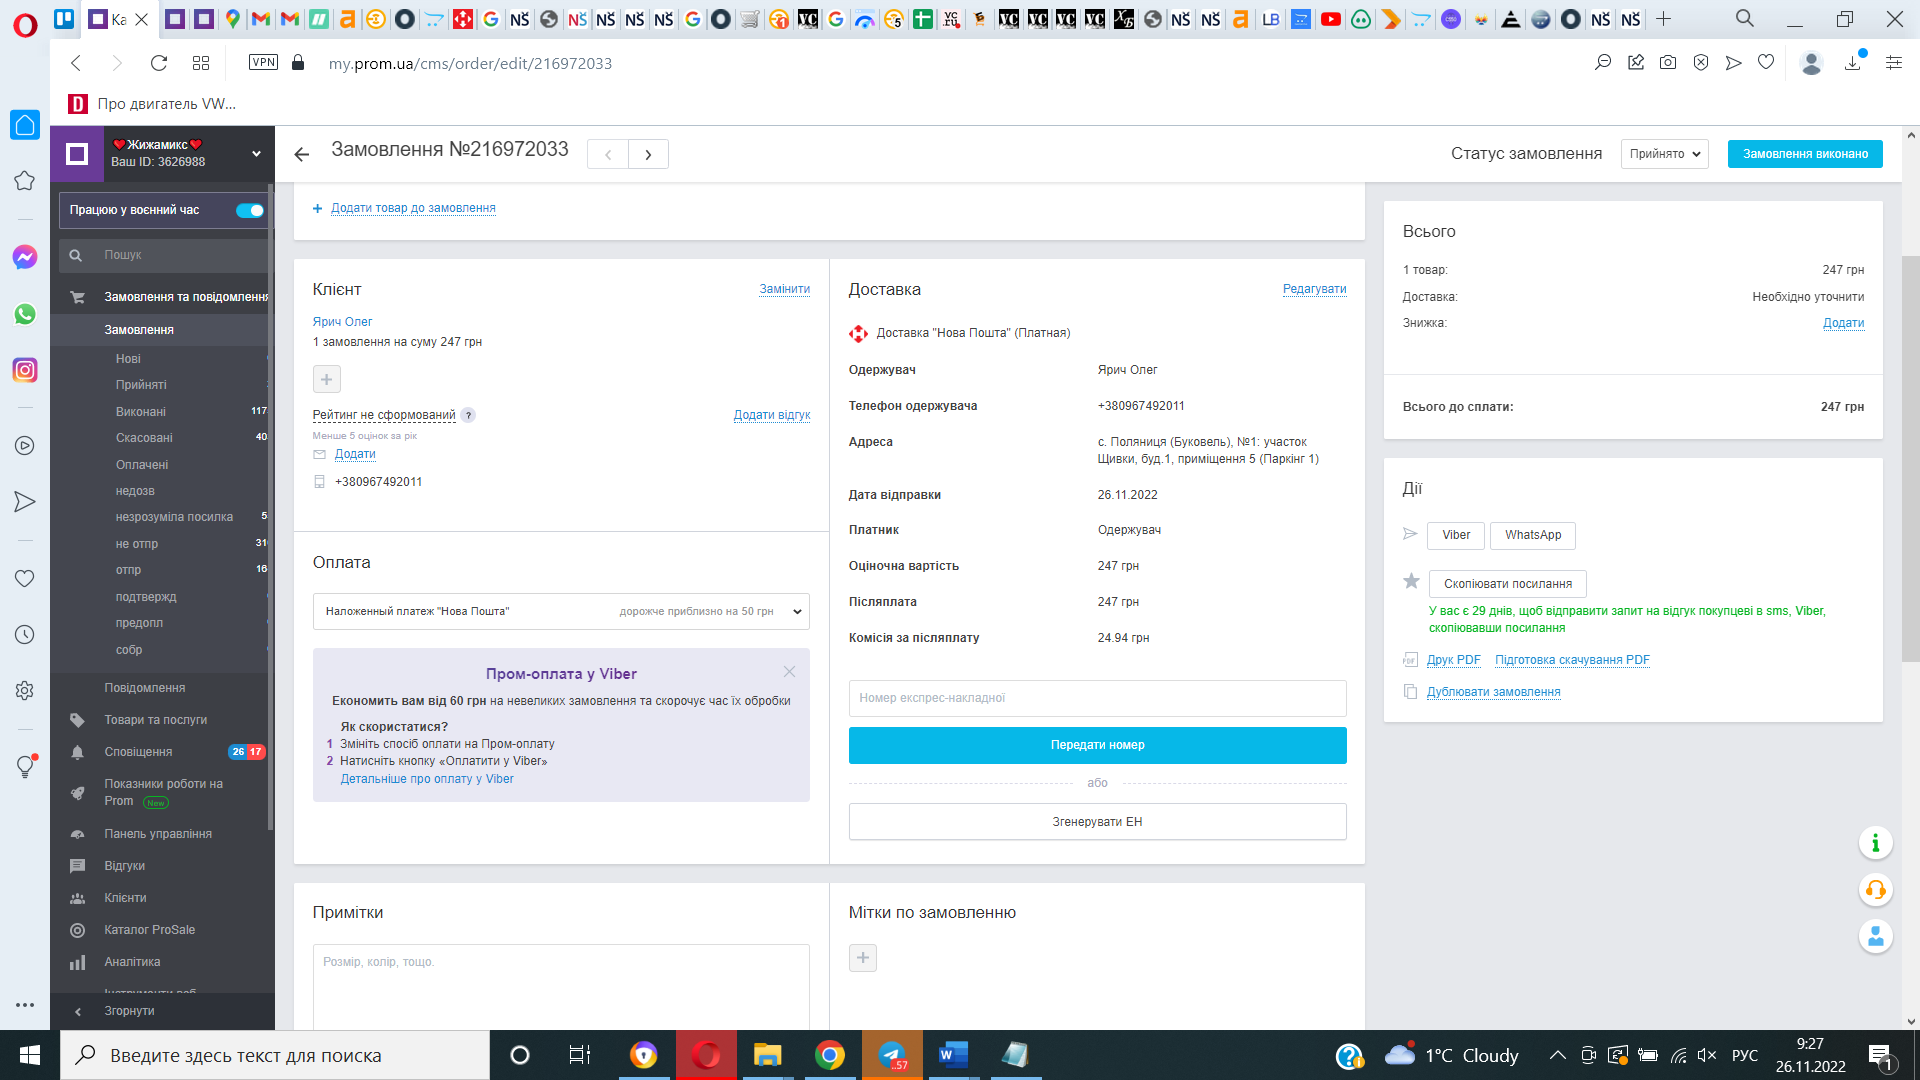Open WhatsApp in Opera sidebar

pyautogui.click(x=25, y=314)
